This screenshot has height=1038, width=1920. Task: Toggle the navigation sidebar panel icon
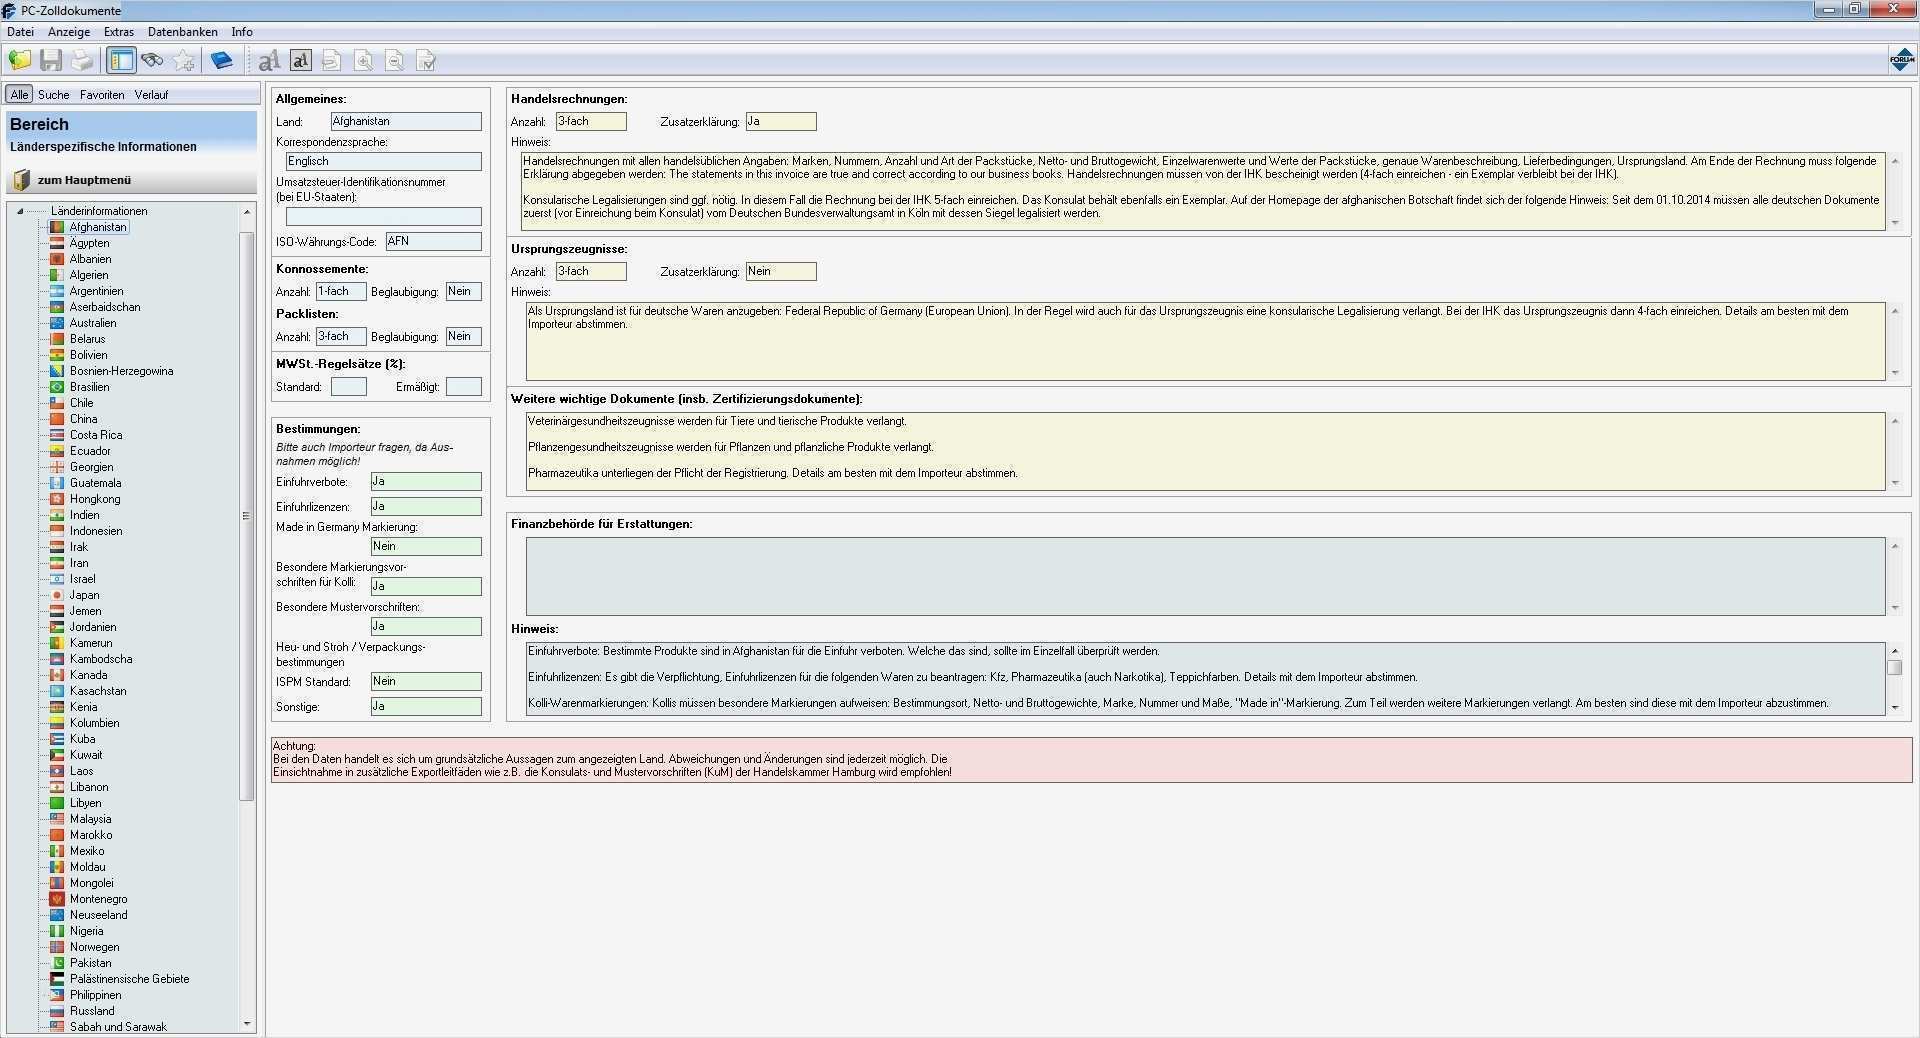coord(121,61)
